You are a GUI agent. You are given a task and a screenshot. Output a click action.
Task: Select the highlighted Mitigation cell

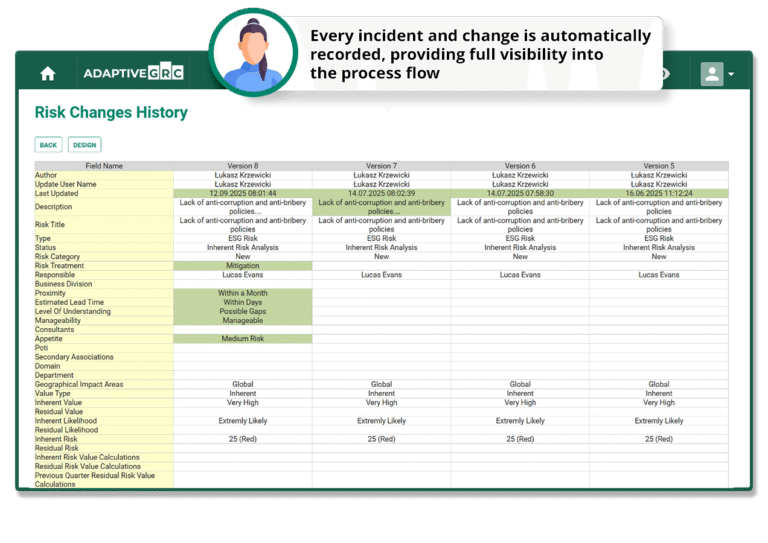(x=242, y=266)
